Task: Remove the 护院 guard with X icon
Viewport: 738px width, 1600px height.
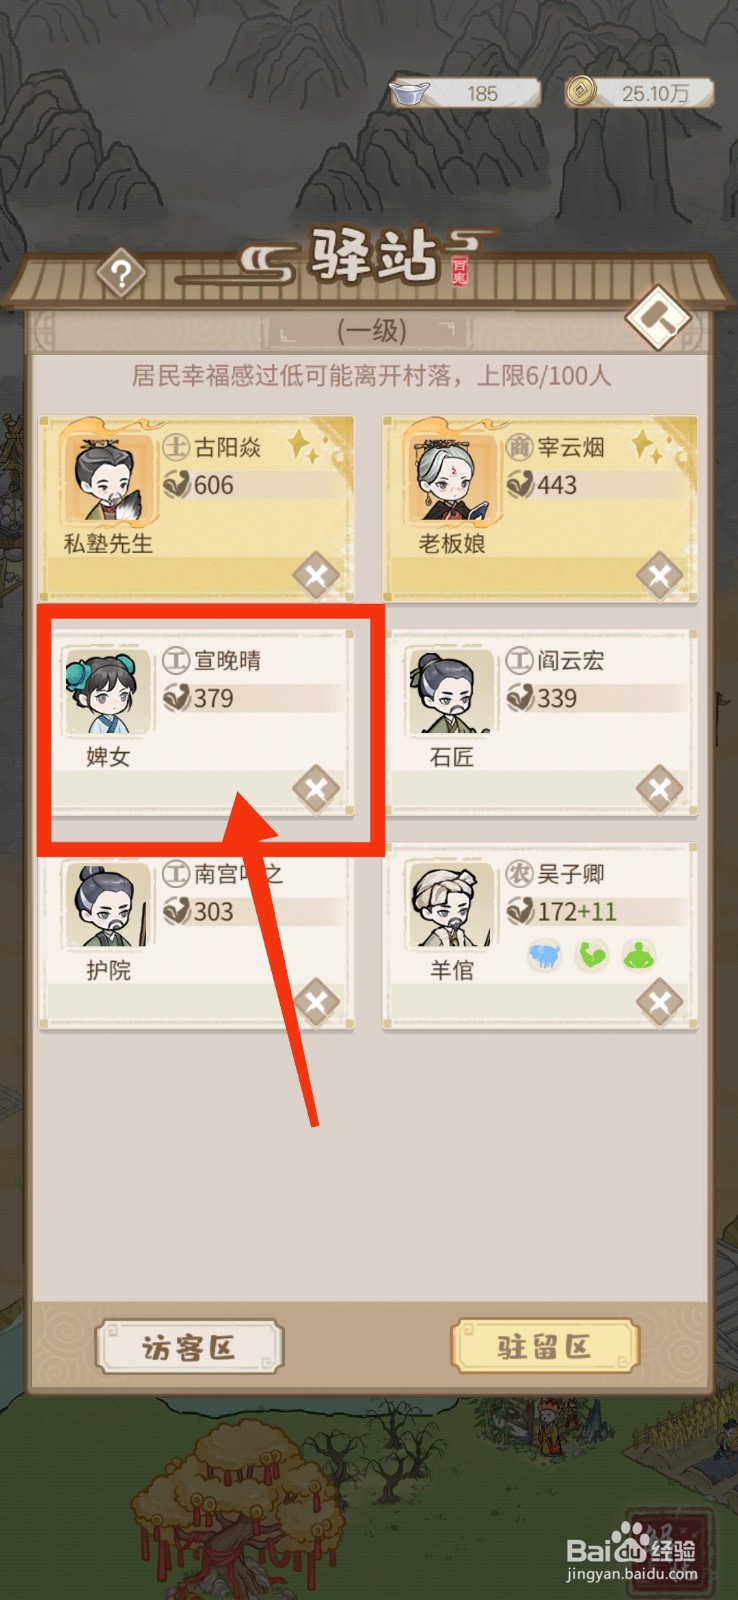Action: tap(316, 1002)
